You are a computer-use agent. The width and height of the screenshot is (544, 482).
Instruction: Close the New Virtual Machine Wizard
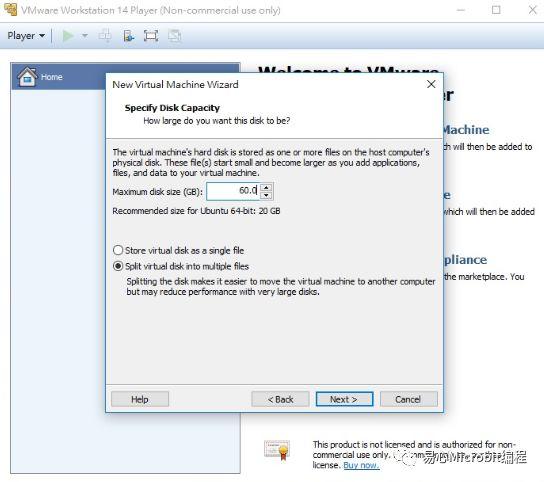[x=431, y=84]
